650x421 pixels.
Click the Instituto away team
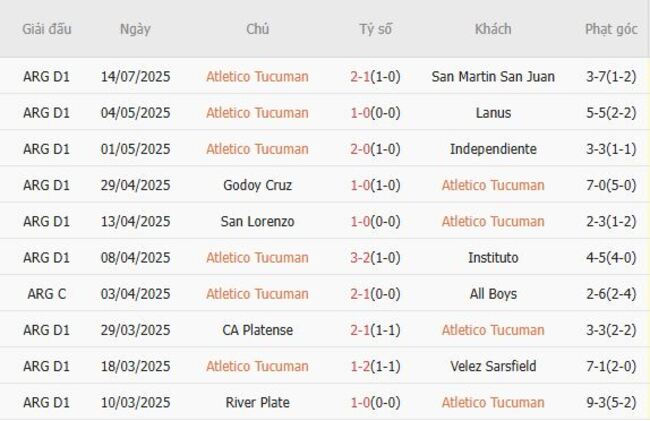tap(493, 258)
